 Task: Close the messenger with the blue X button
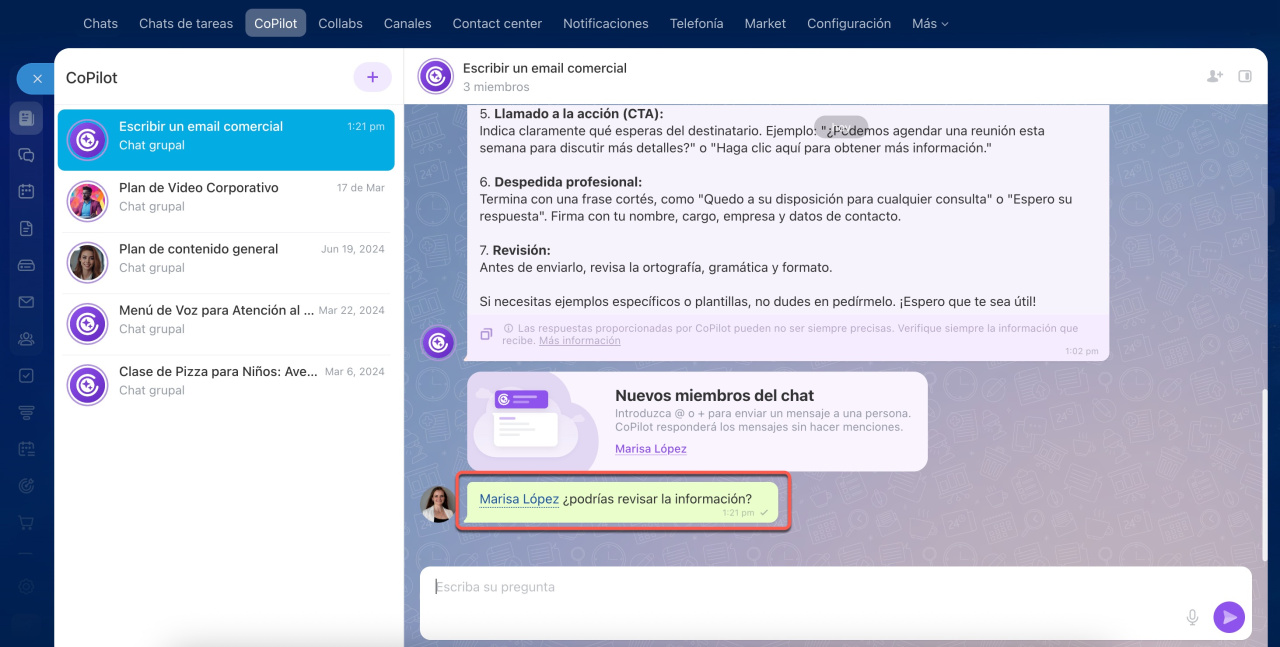point(36,78)
